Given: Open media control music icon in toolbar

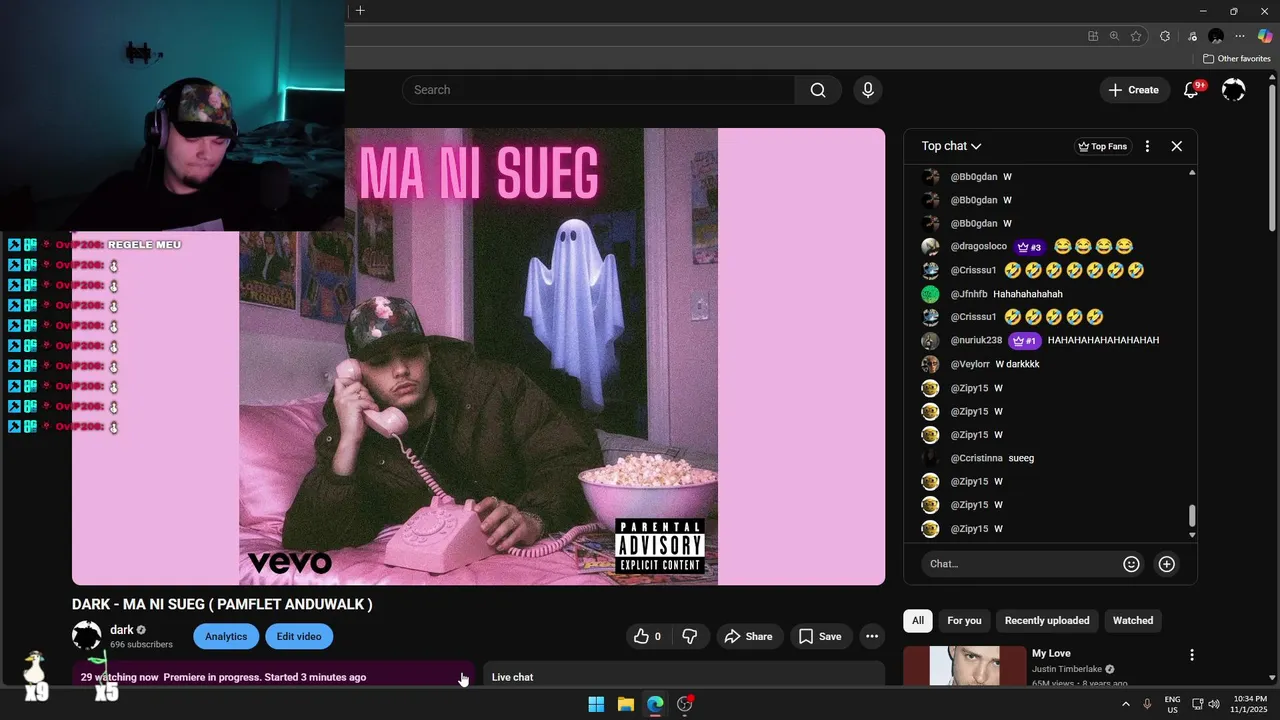Looking at the screenshot, I should pos(1192,36).
